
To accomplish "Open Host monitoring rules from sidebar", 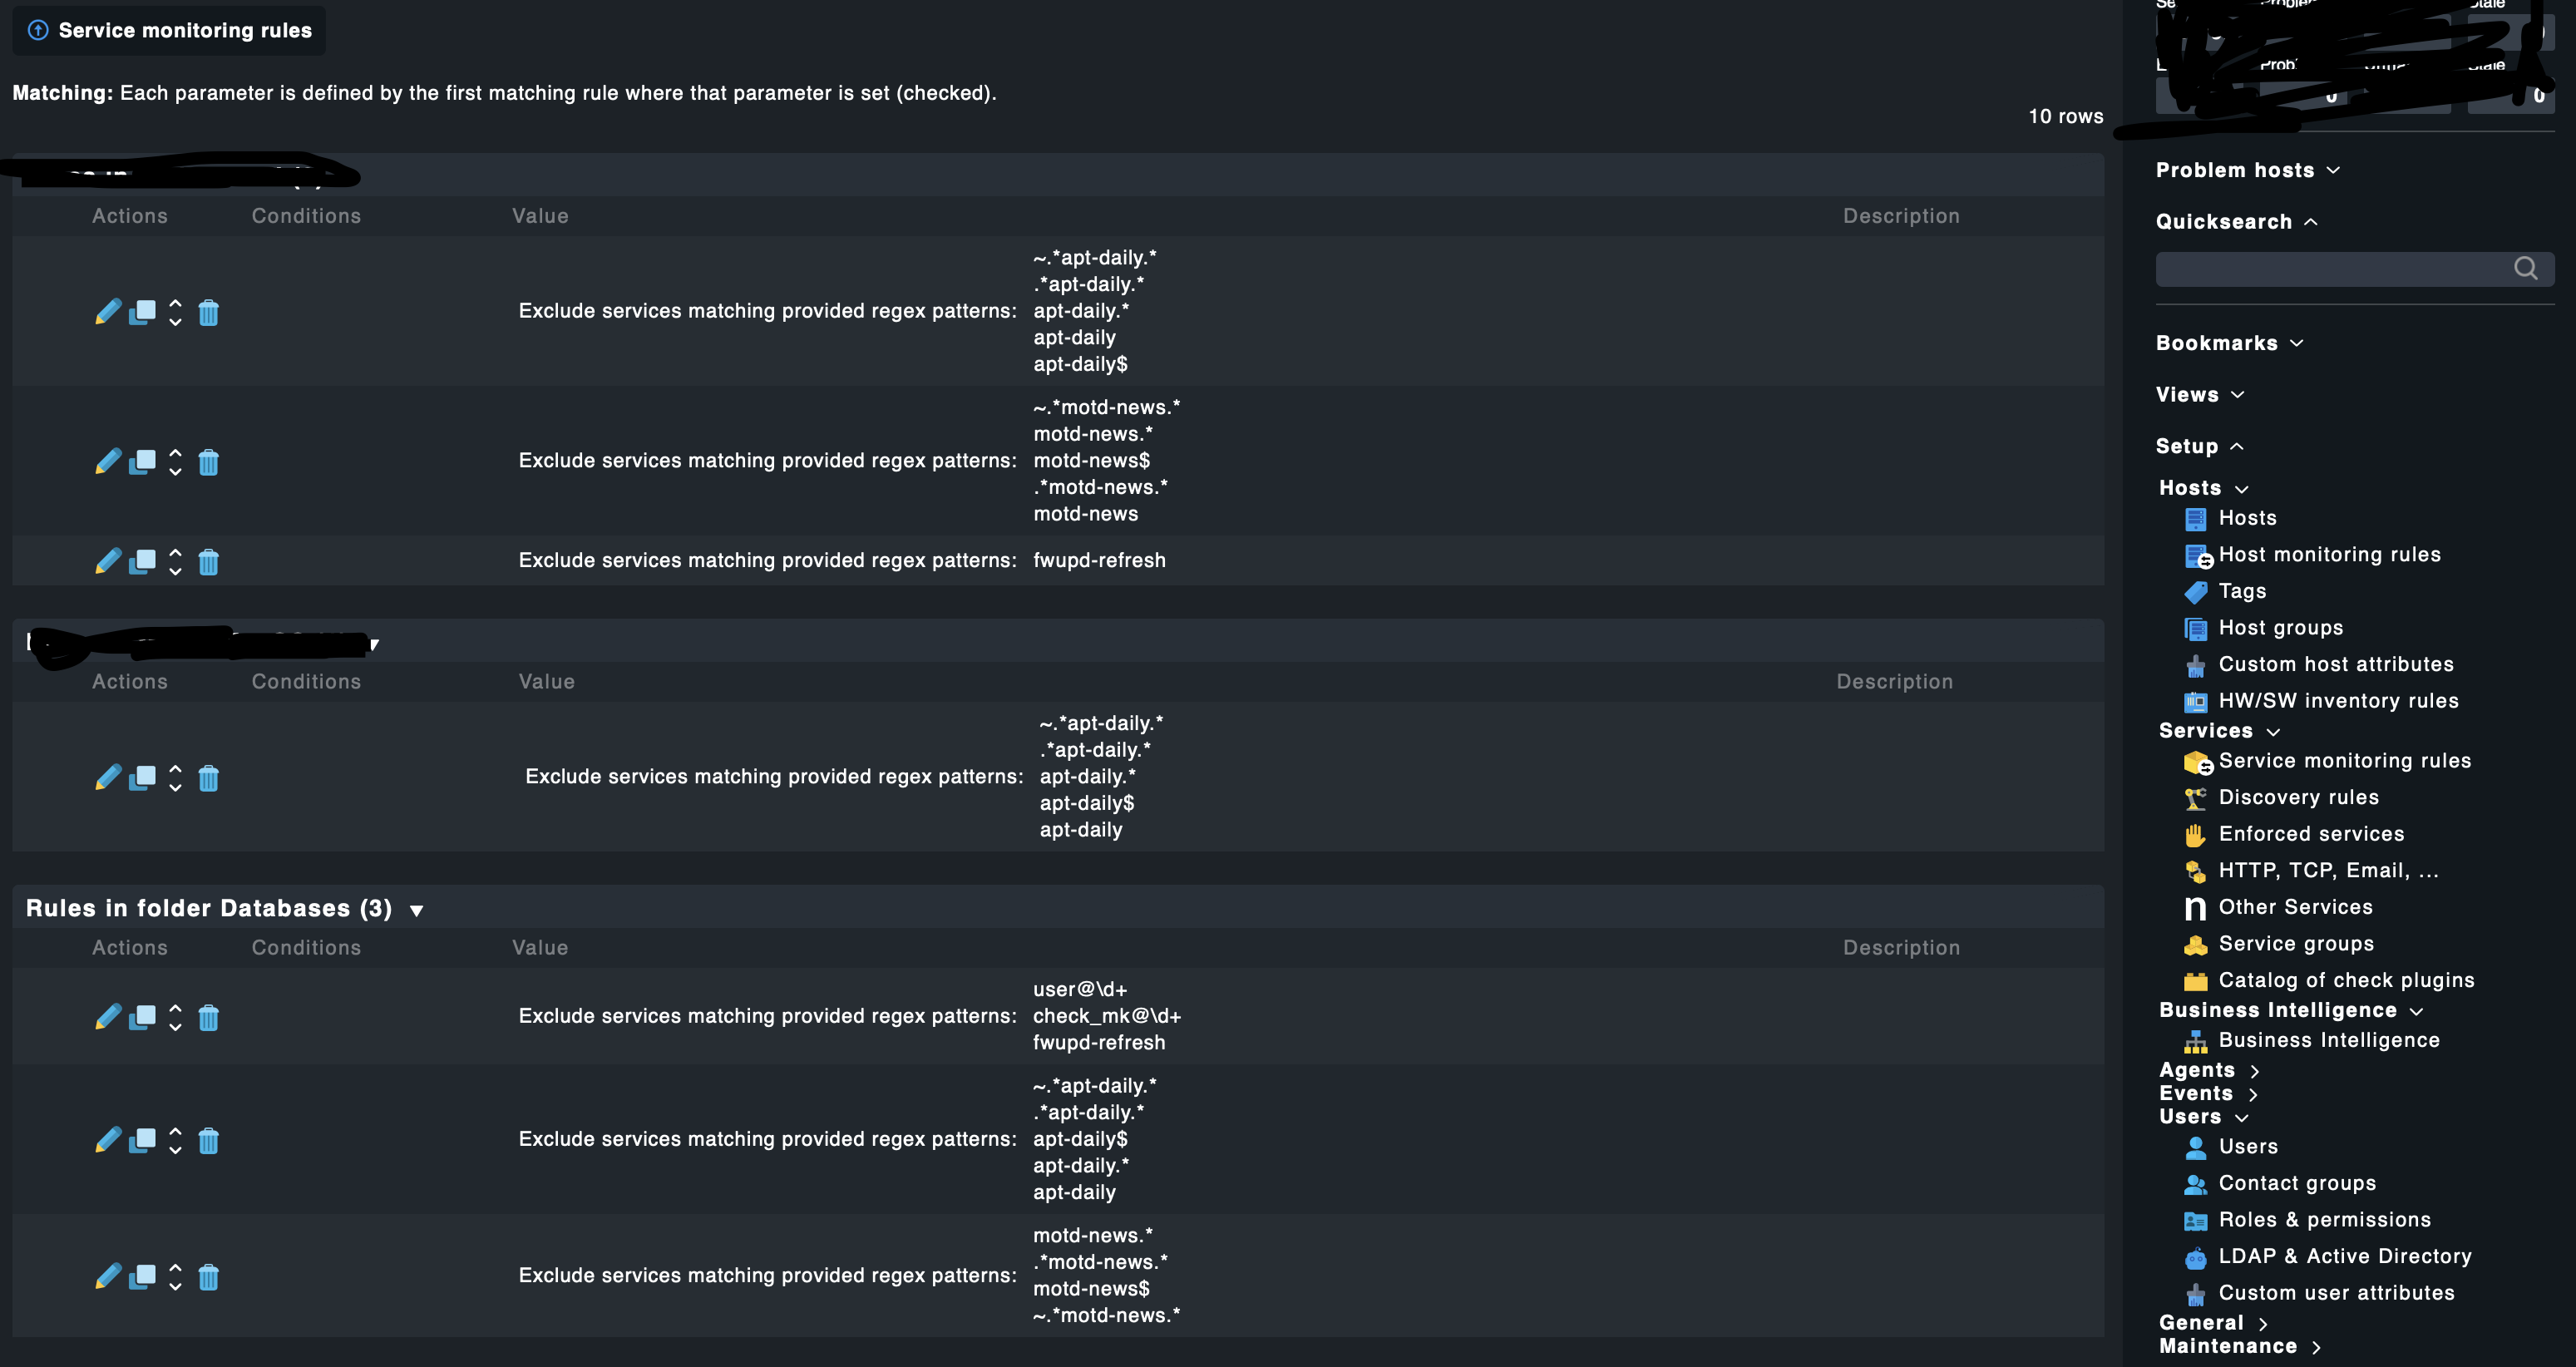I will [x=2328, y=554].
